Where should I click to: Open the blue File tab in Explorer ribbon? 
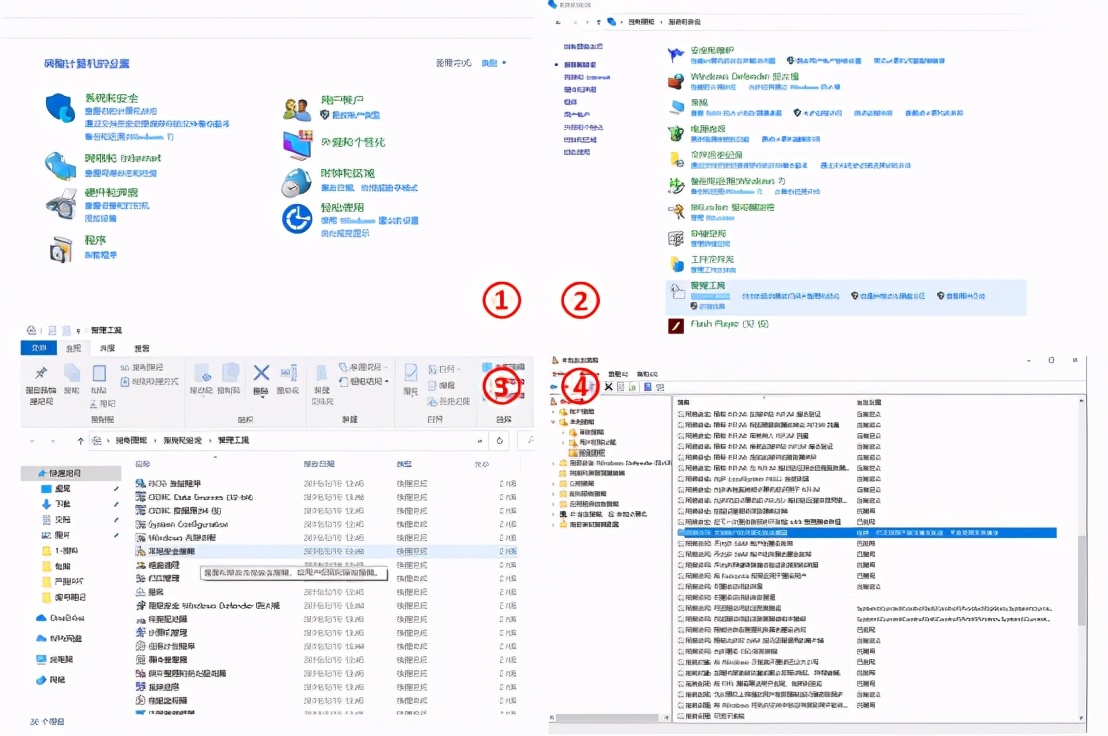click(x=37, y=348)
